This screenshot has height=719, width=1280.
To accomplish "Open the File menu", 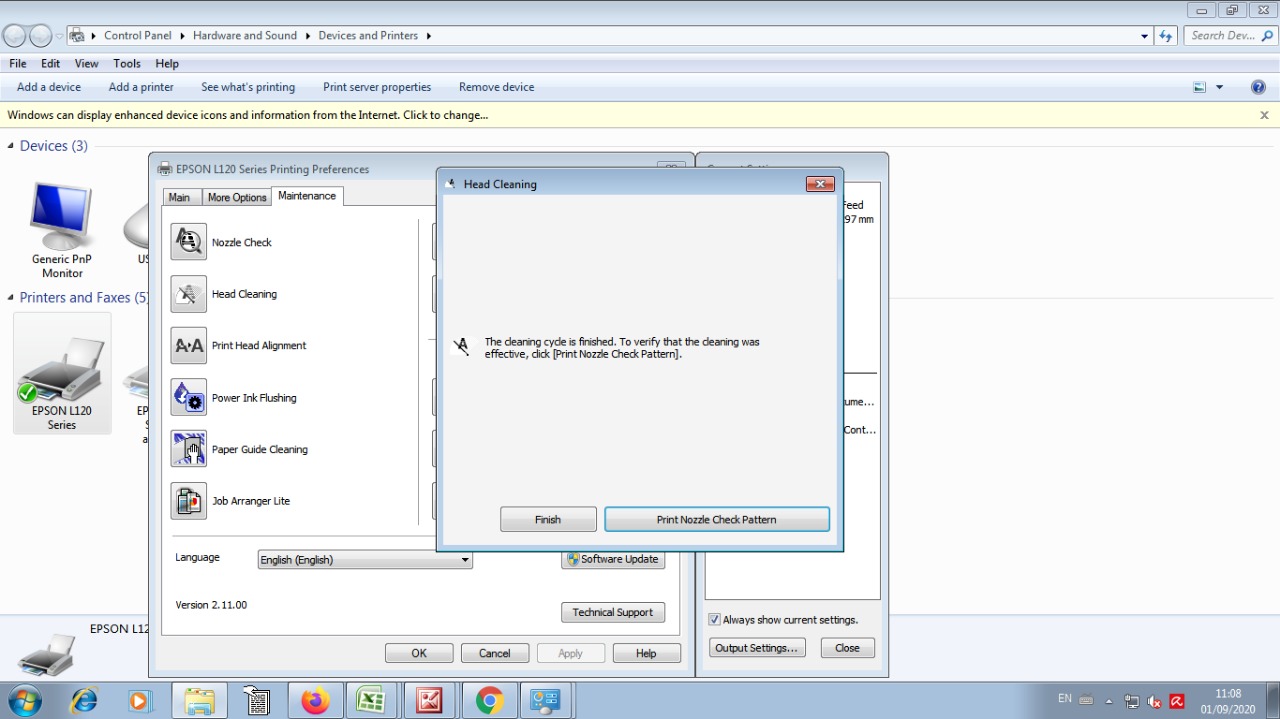I will pyautogui.click(x=18, y=63).
